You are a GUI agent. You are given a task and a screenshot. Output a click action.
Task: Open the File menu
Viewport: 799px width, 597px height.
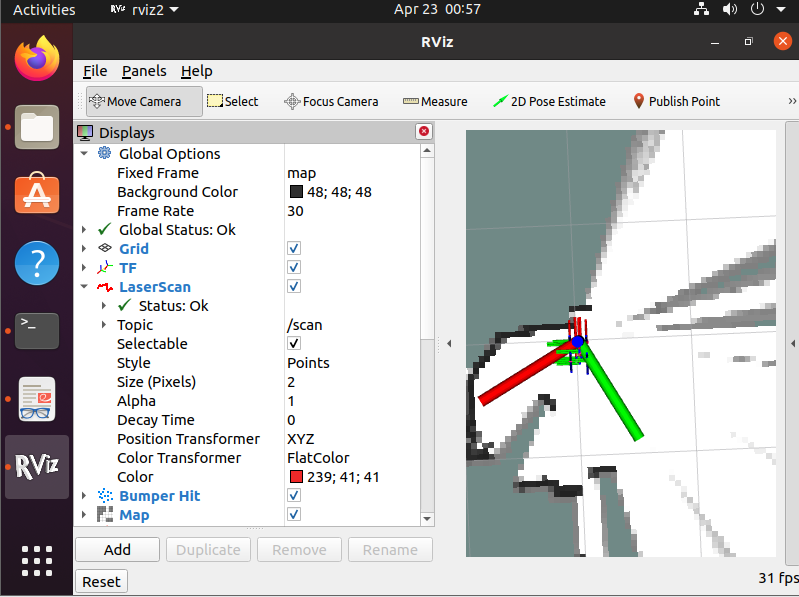(95, 71)
